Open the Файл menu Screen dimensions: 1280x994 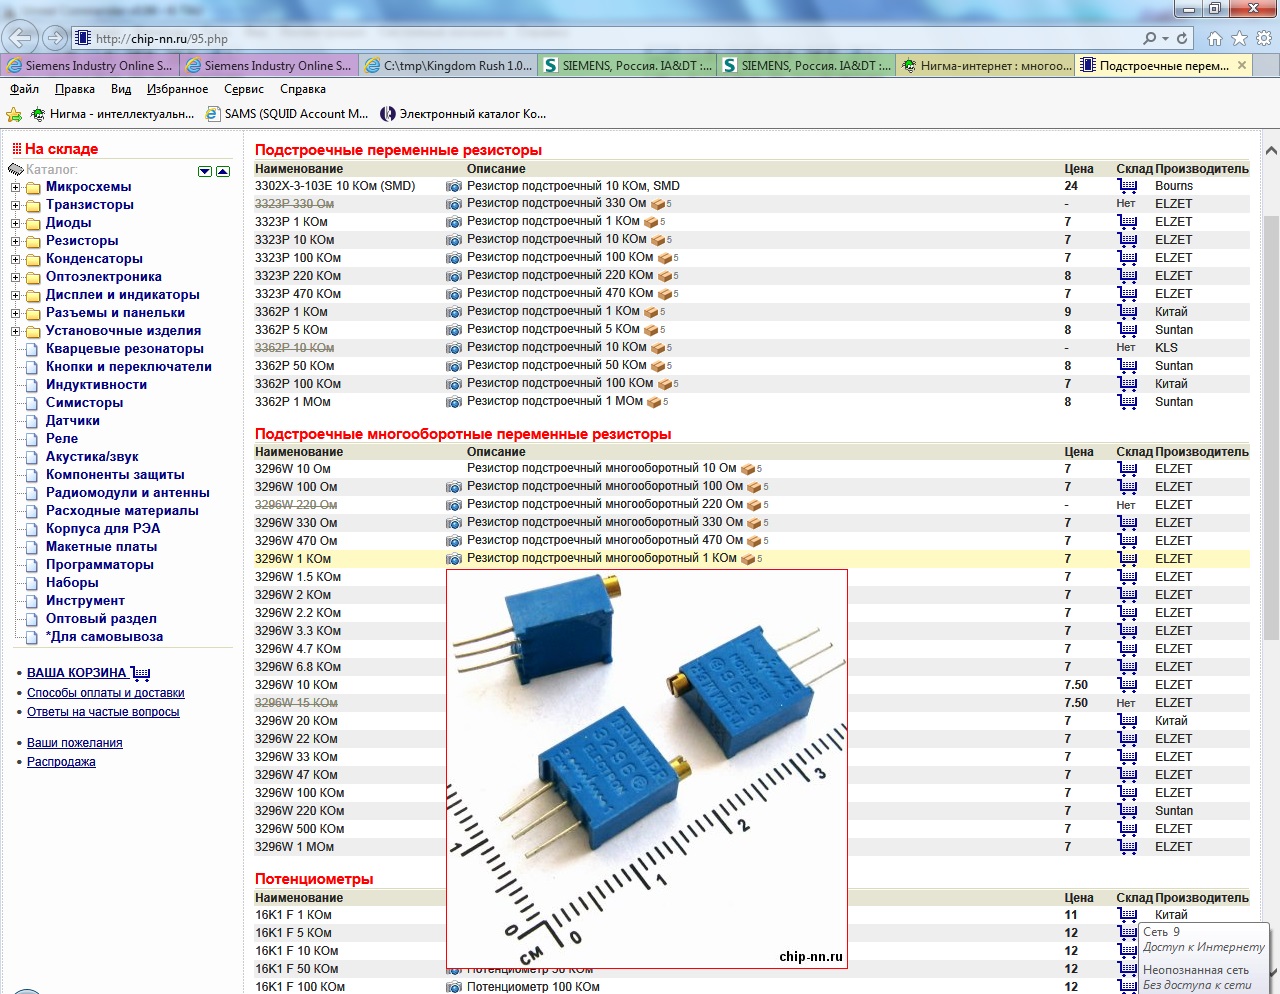point(25,89)
